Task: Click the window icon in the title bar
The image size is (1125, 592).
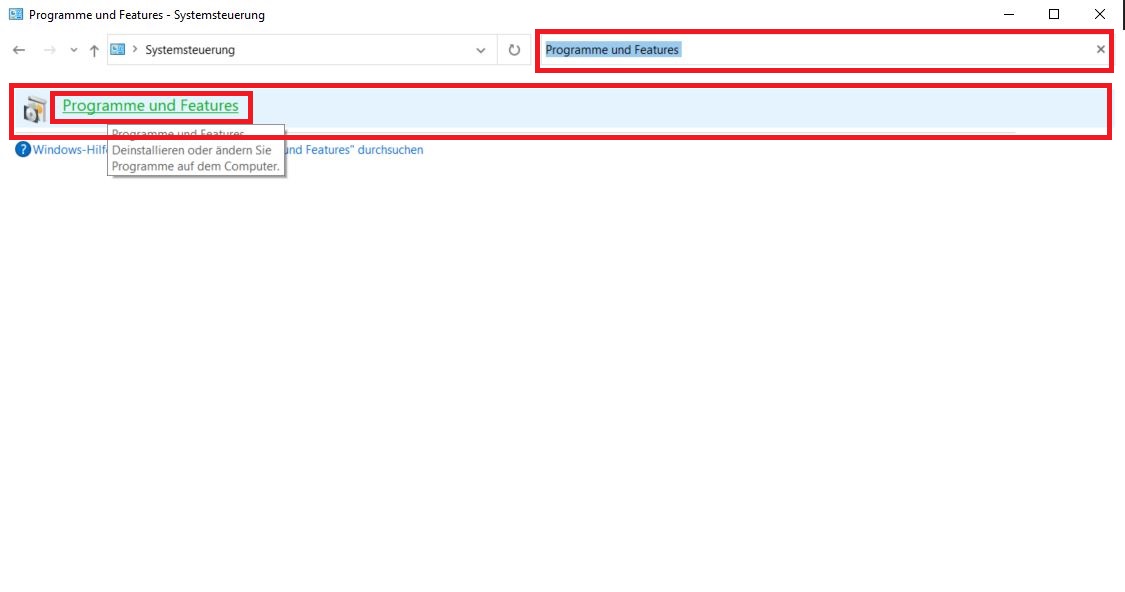Action: click(x=15, y=15)
